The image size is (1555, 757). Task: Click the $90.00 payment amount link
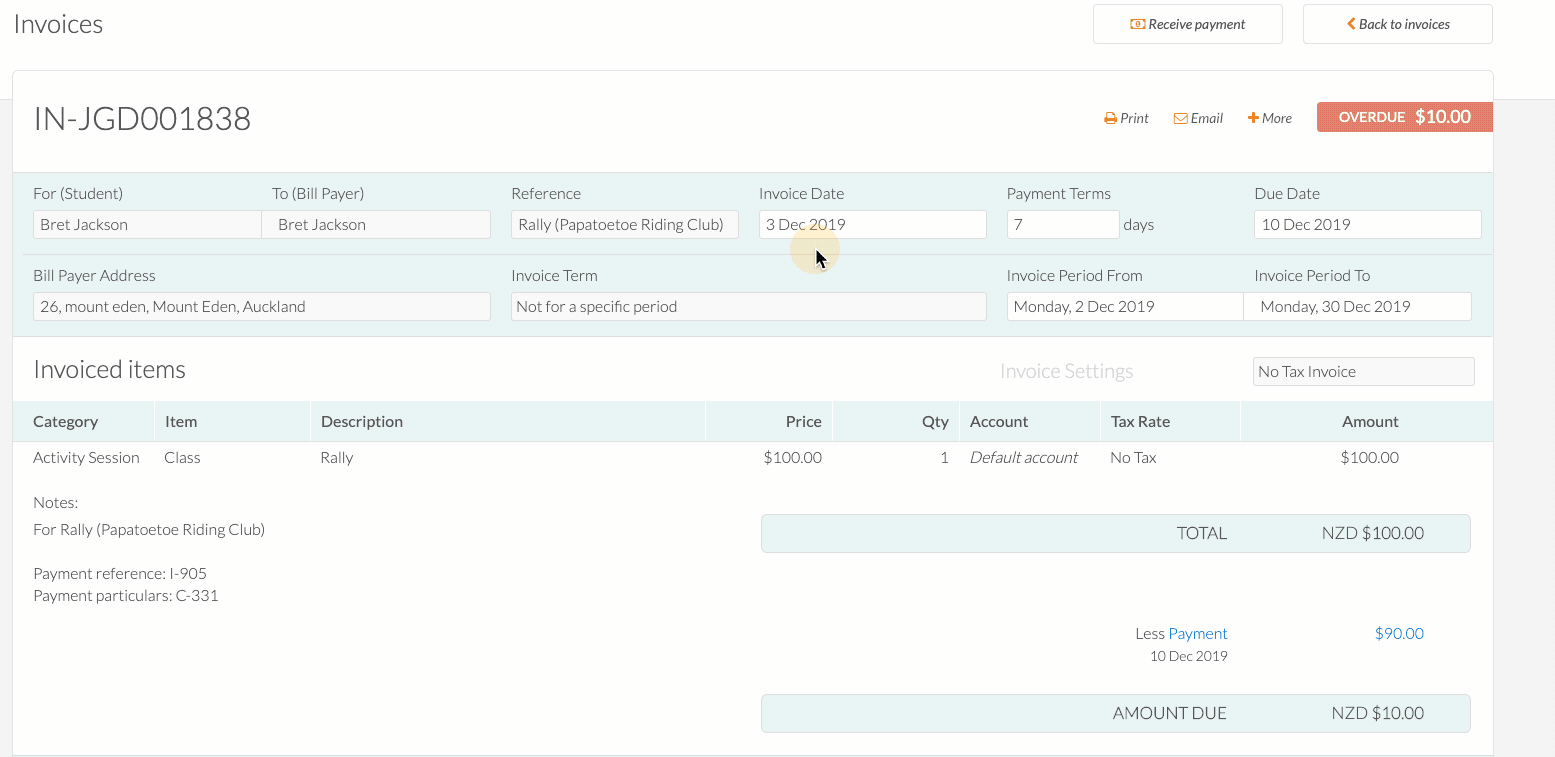[1399, 633]
